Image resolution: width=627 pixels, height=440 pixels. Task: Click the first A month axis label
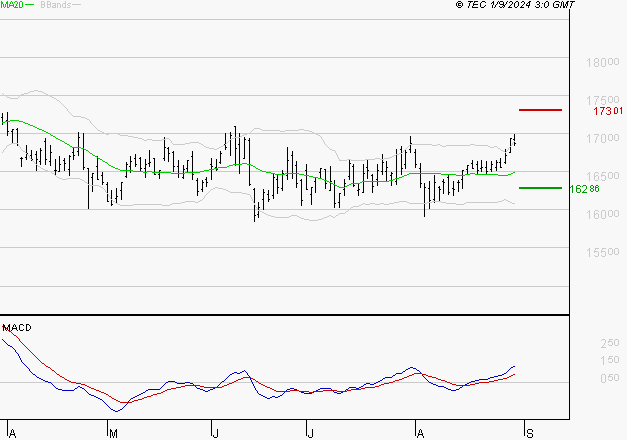[x=12, y=434]
